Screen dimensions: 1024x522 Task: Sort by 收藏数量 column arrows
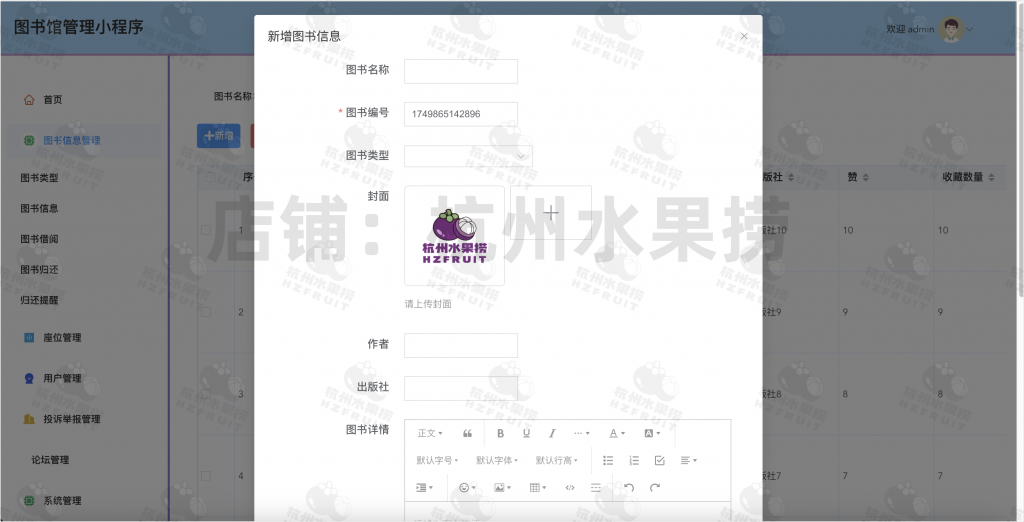click(x=991, y=178)
